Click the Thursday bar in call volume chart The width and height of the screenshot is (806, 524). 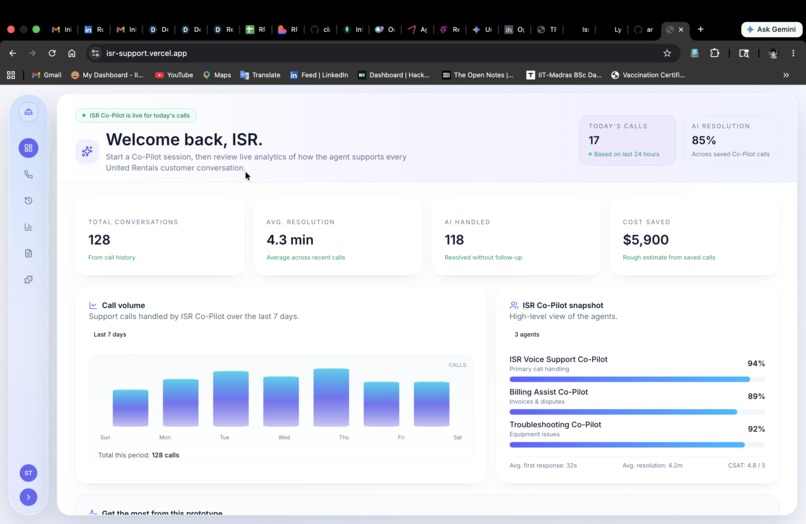[331, 397]
